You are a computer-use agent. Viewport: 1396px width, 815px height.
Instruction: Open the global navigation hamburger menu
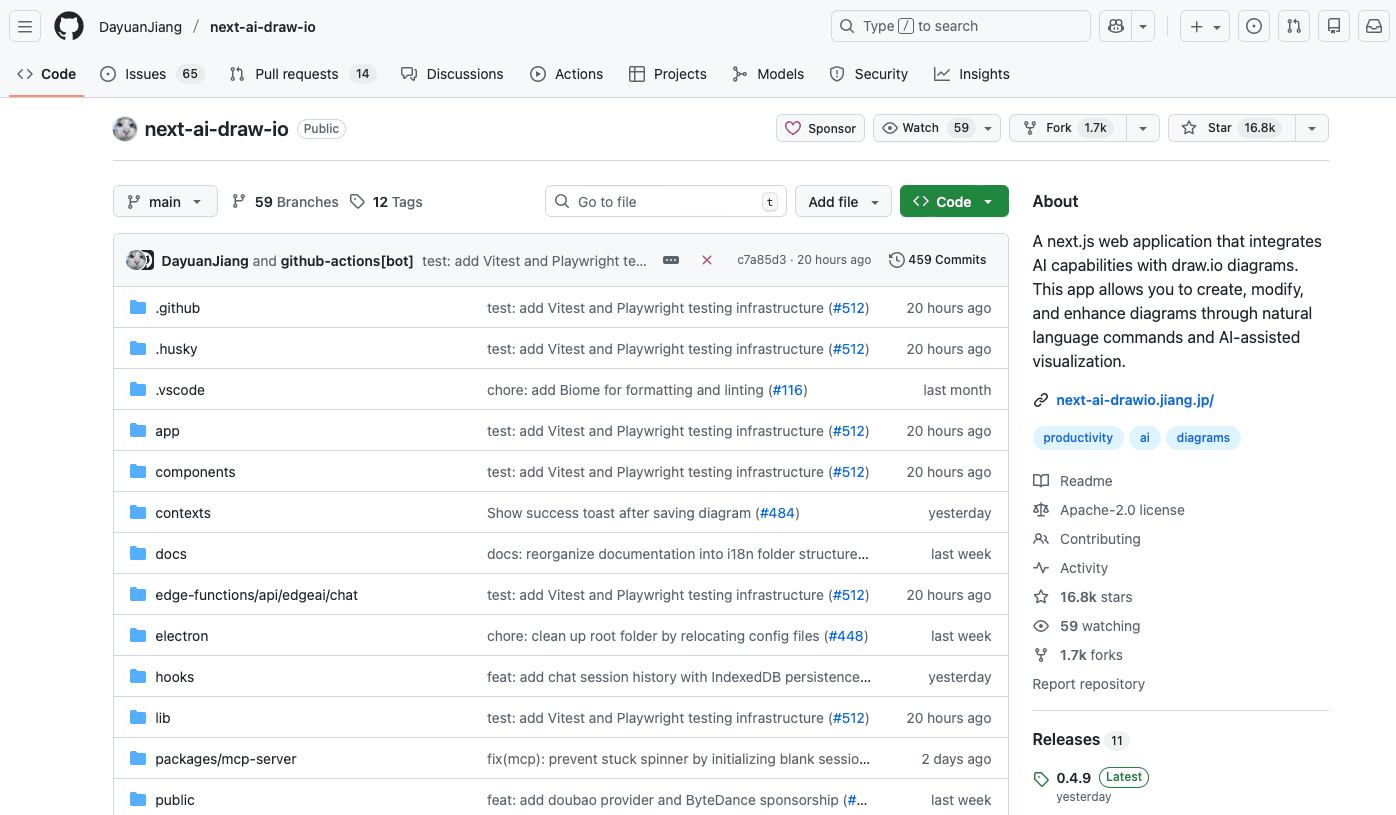coord(25,26)
